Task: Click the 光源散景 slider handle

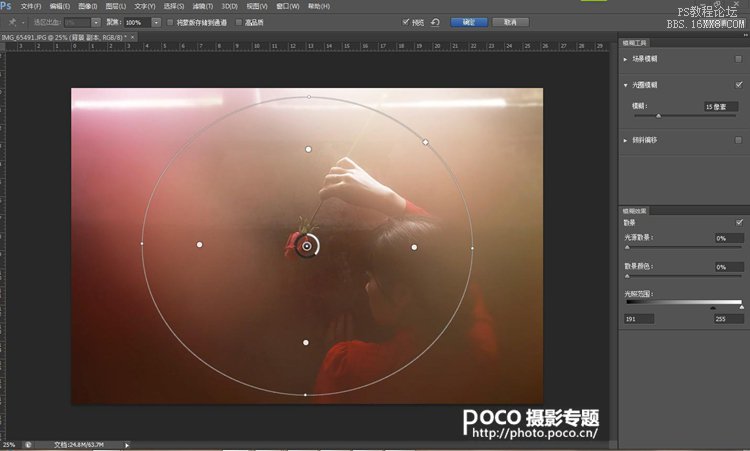Action: pos(628,247)
